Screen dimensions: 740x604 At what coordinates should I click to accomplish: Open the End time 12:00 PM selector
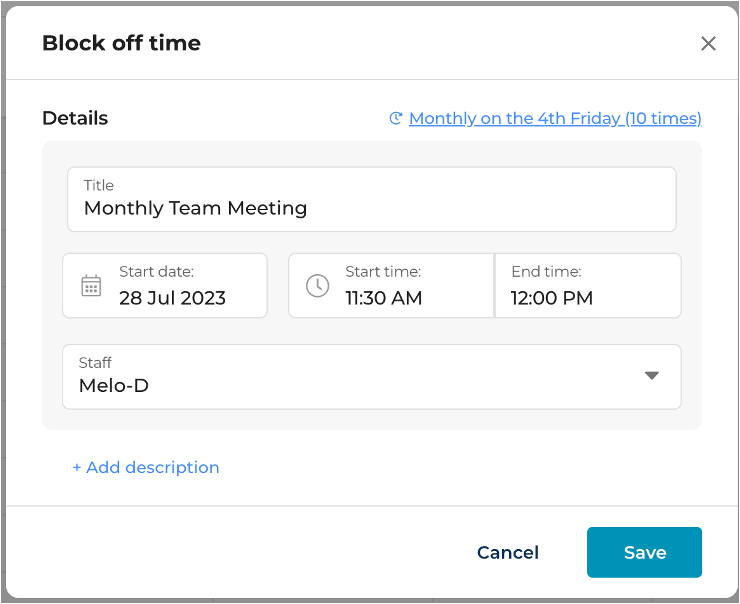click(588, 285)
